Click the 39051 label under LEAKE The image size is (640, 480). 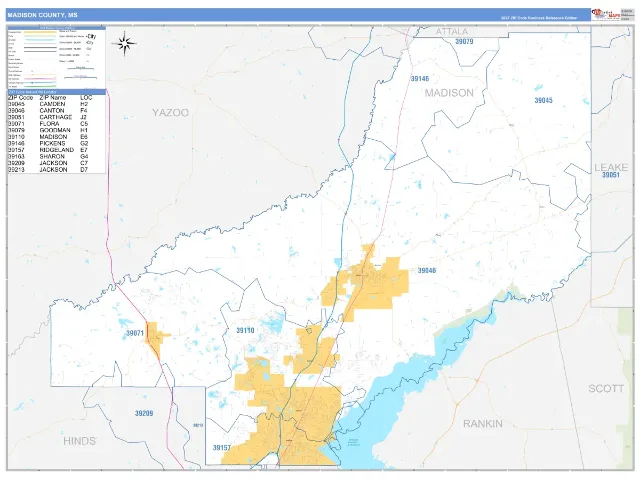(x=611, y=175)
